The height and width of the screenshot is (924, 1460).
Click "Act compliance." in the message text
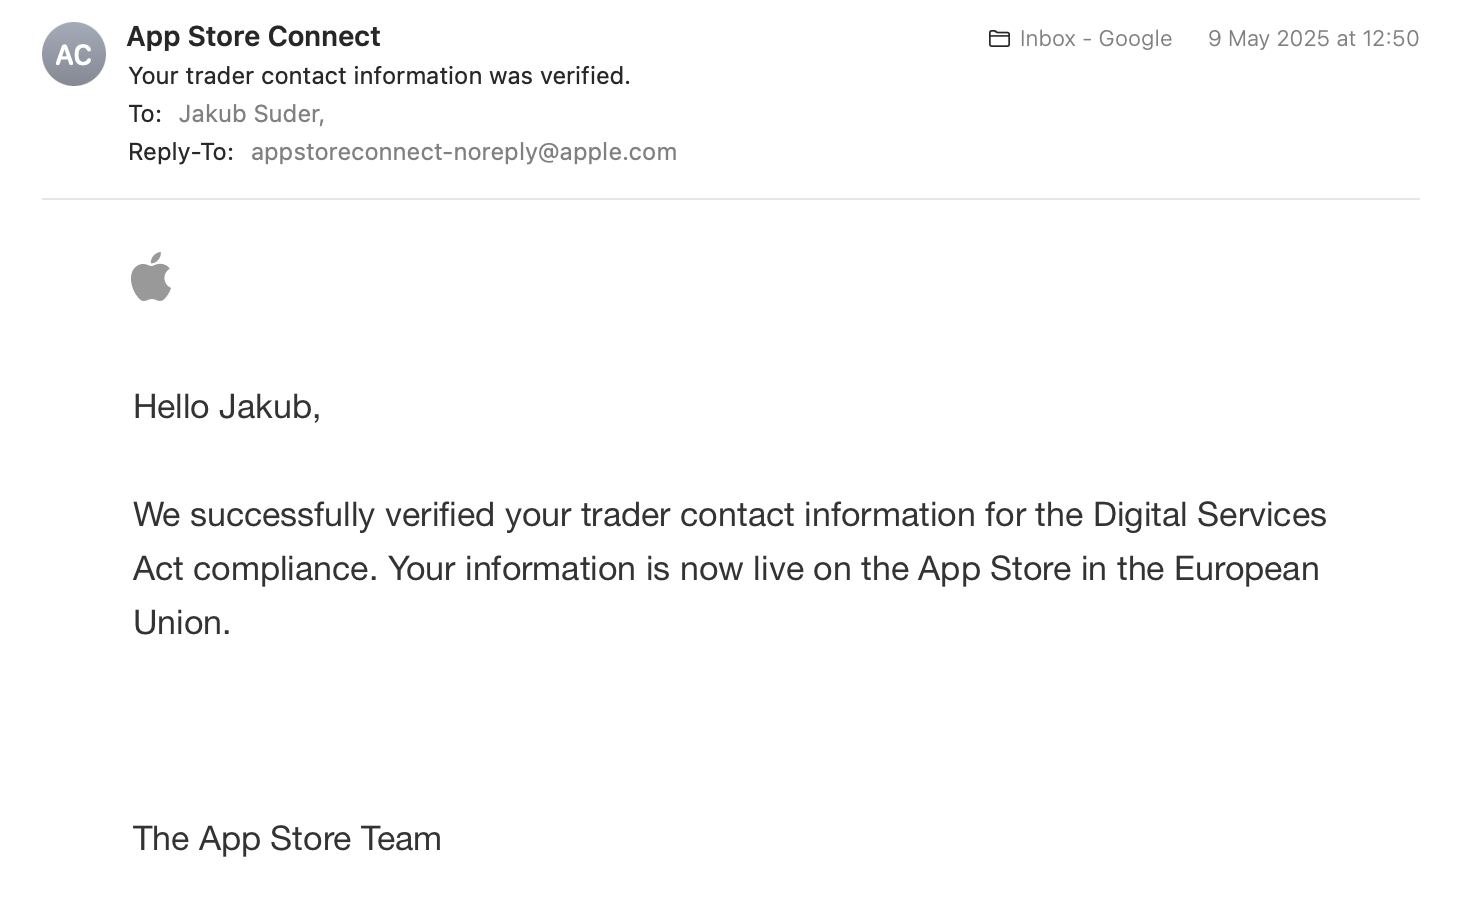(x=255, y=569)
